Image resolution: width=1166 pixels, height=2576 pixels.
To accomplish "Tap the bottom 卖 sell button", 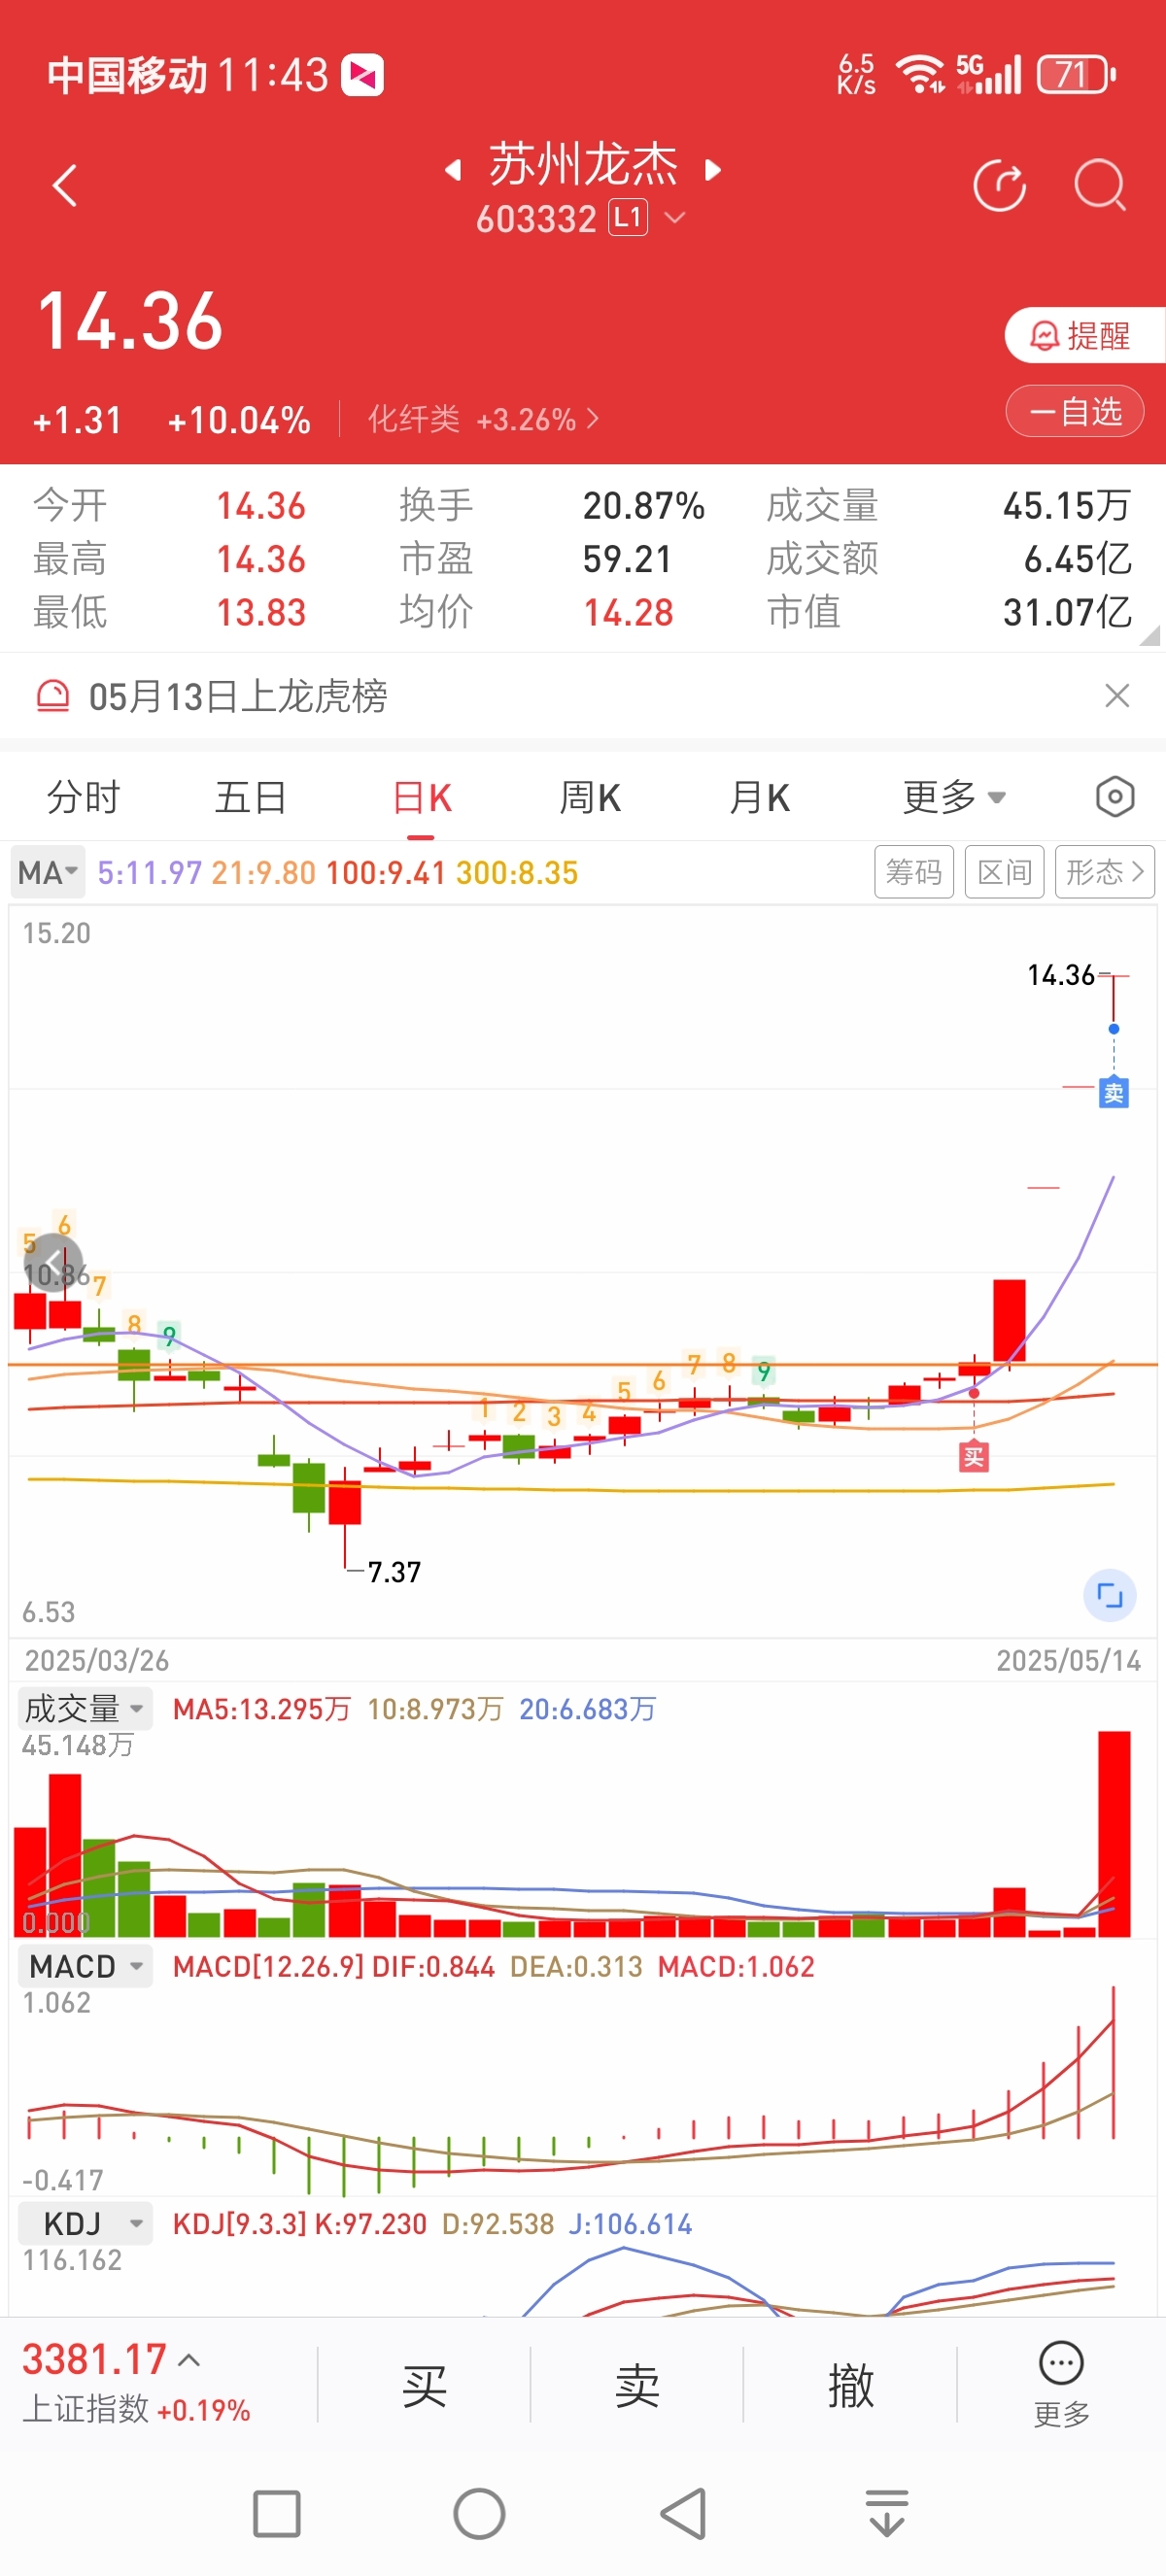I will [637, 2387].
